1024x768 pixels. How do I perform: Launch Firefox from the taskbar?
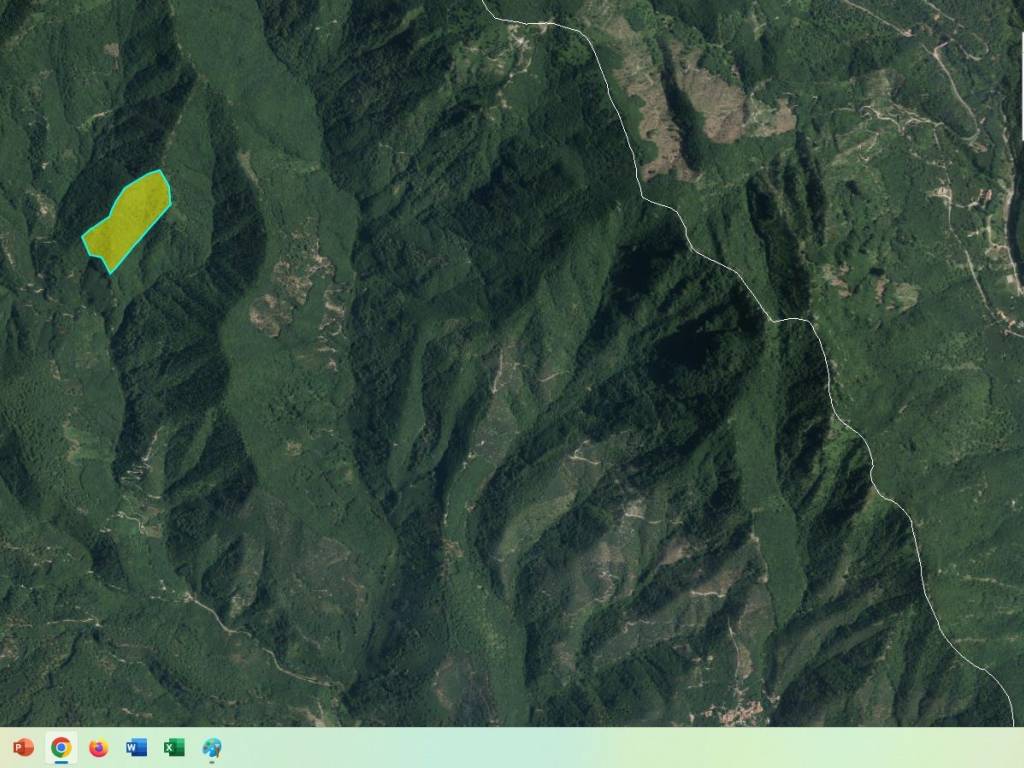coord(98,747)
